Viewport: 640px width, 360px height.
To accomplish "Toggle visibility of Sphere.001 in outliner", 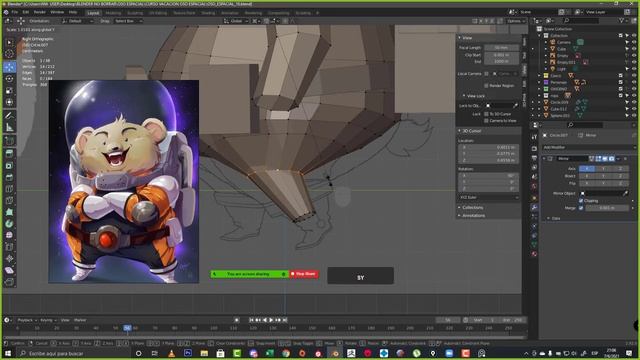I will point(634,116).
